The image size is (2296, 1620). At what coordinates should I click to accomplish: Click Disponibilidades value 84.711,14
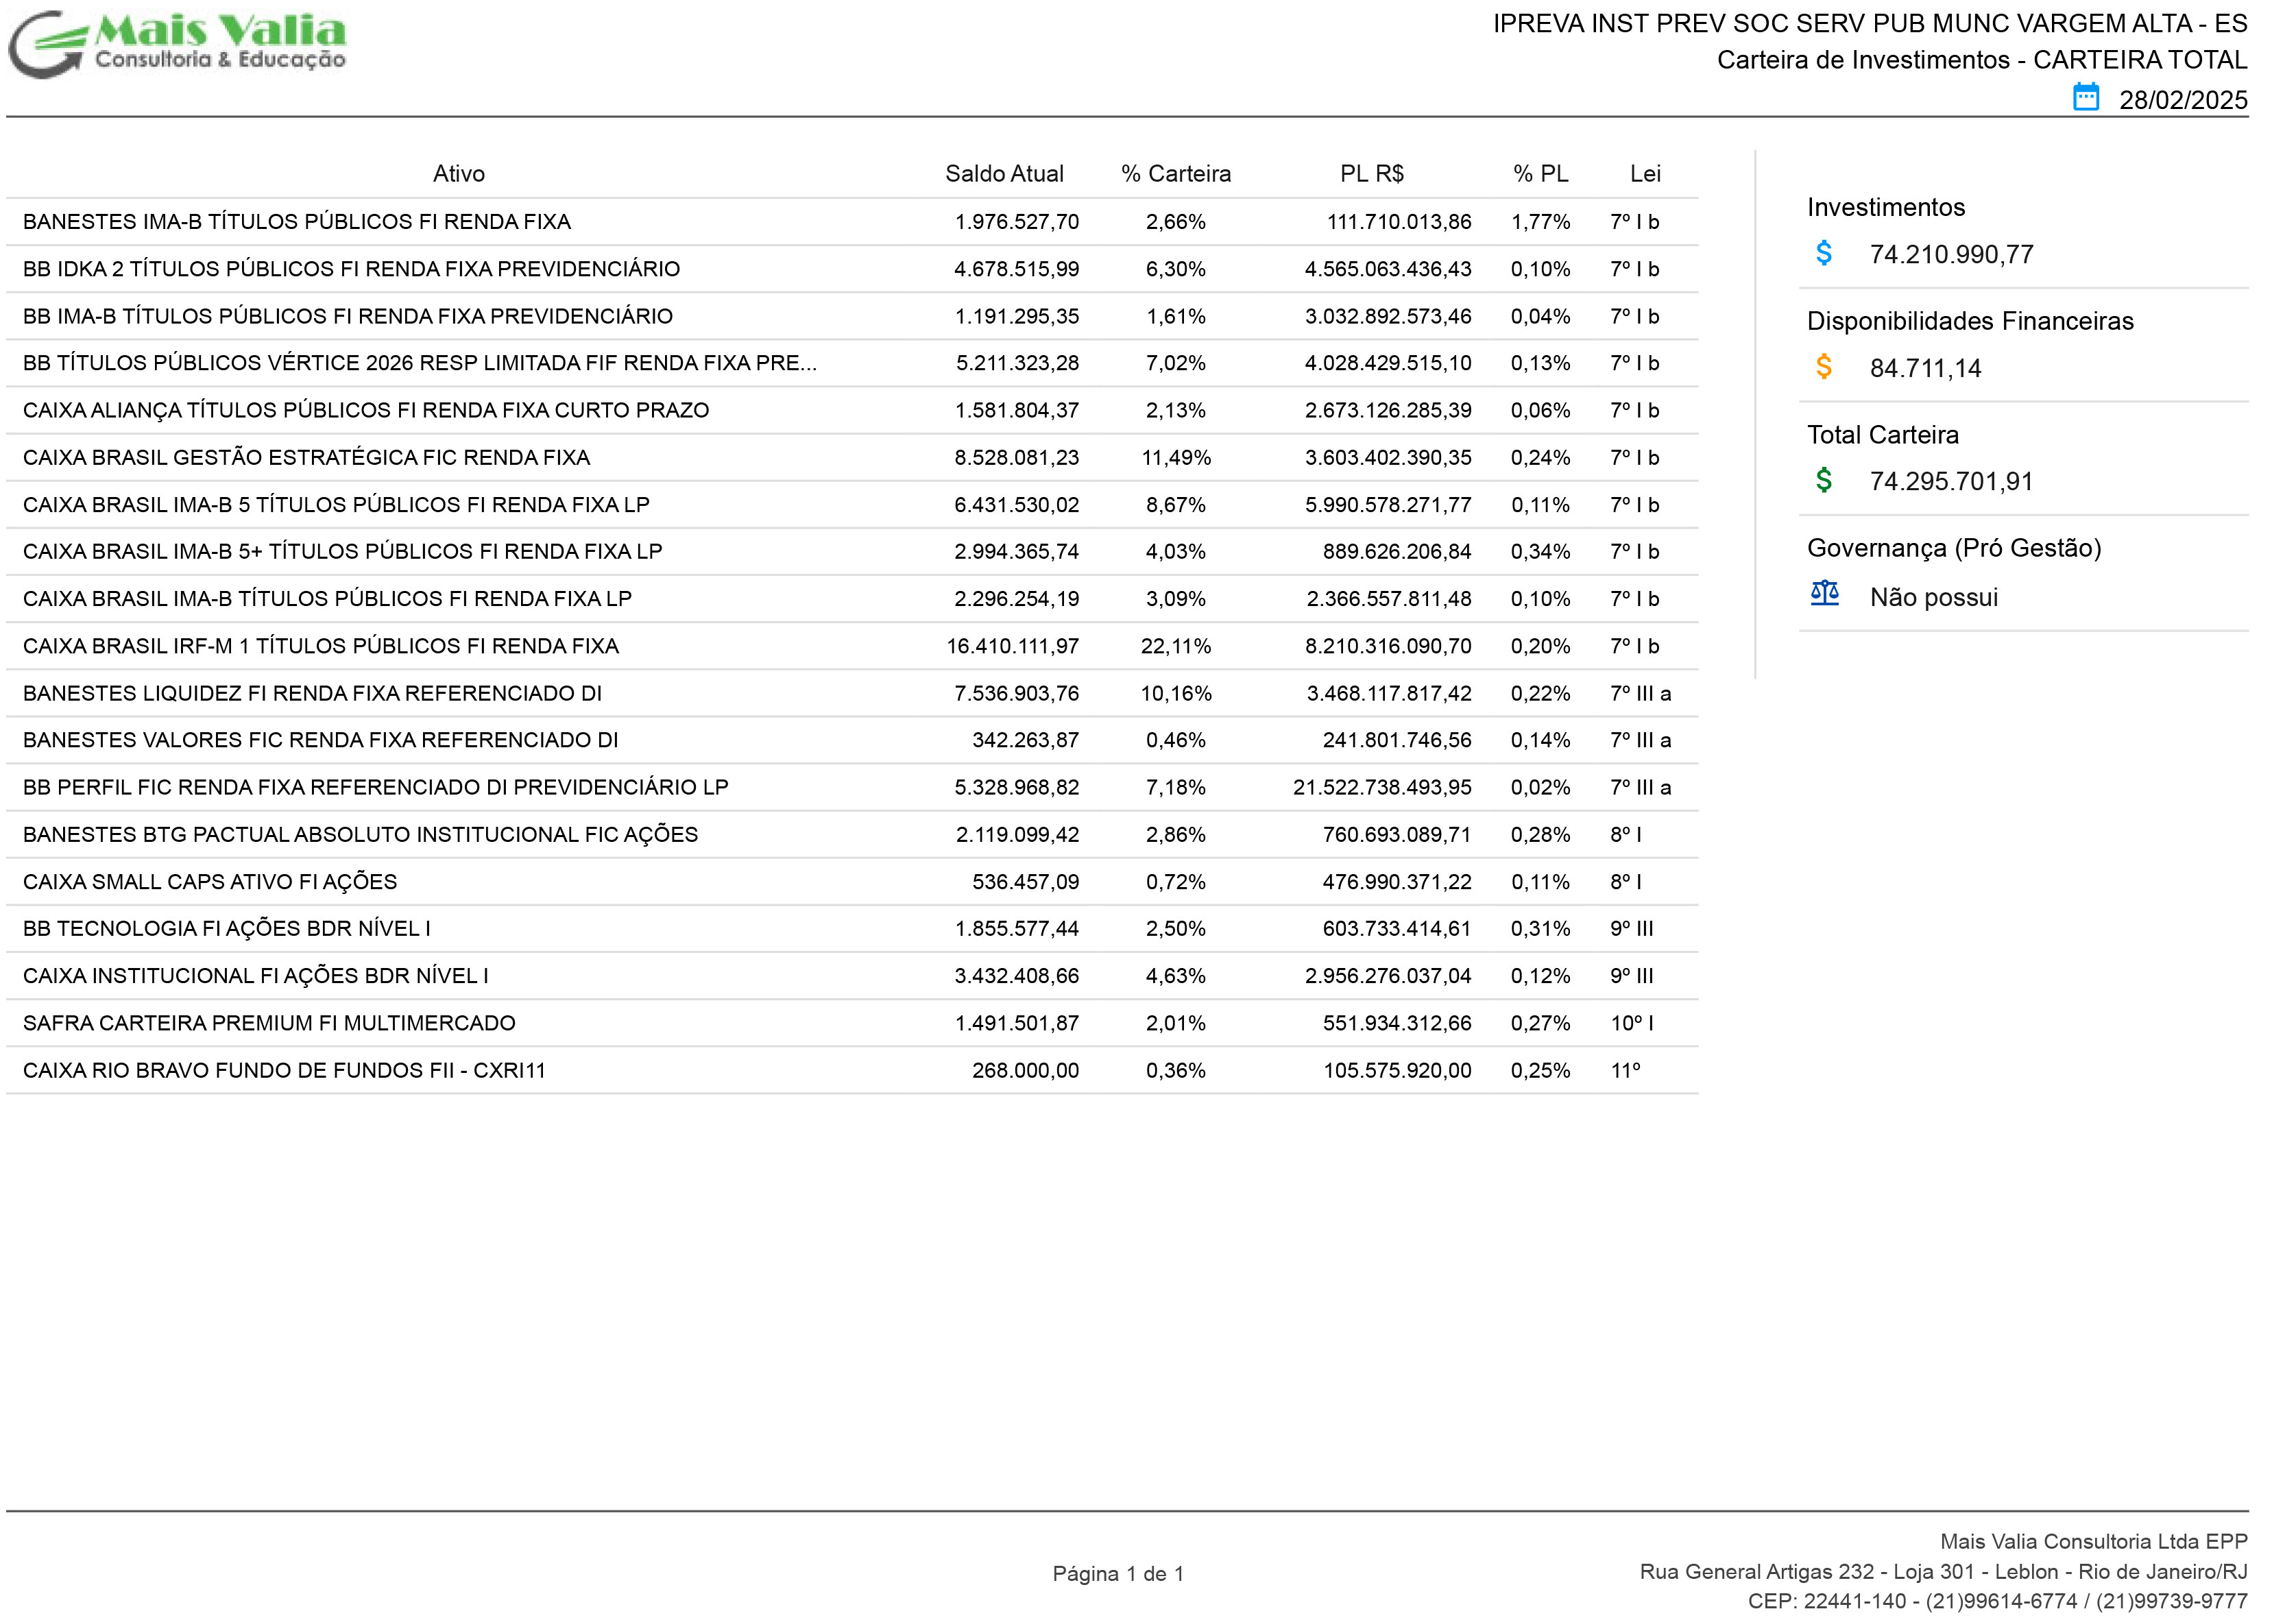1926,368
